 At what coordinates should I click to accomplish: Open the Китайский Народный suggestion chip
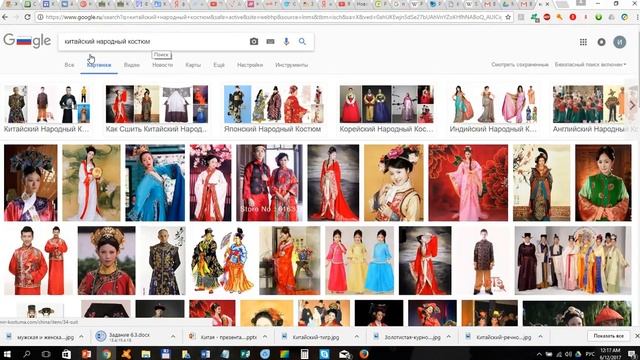(47, 109)
